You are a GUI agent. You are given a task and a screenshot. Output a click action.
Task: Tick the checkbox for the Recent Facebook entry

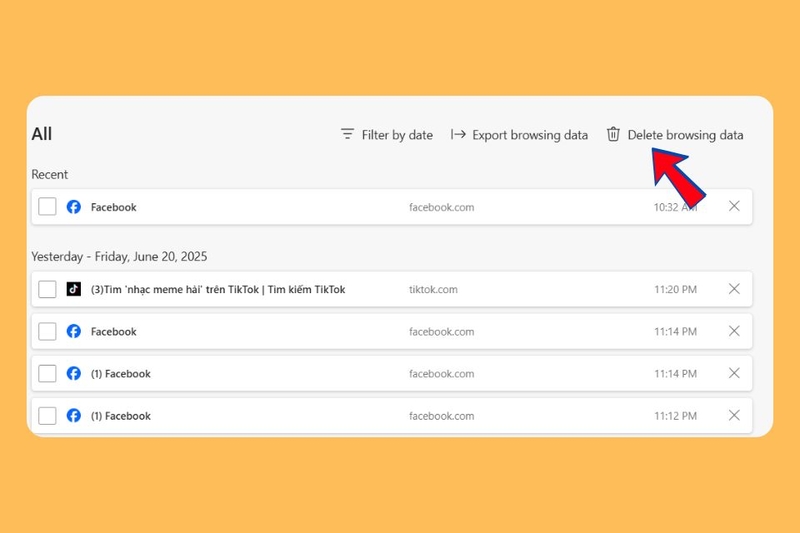pyautogui.click(x=47, y=207)
